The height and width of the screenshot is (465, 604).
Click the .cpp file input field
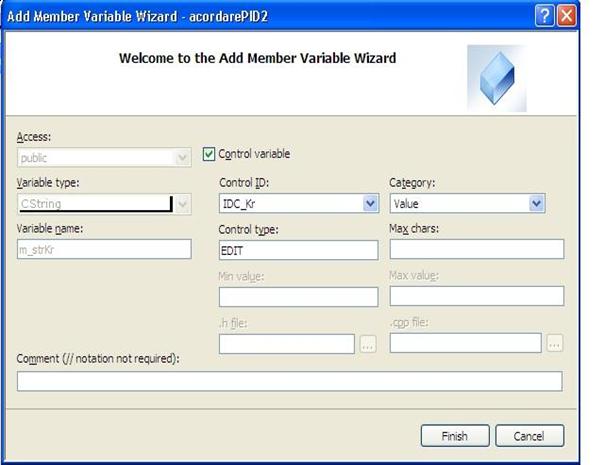(x=465, y=343)
